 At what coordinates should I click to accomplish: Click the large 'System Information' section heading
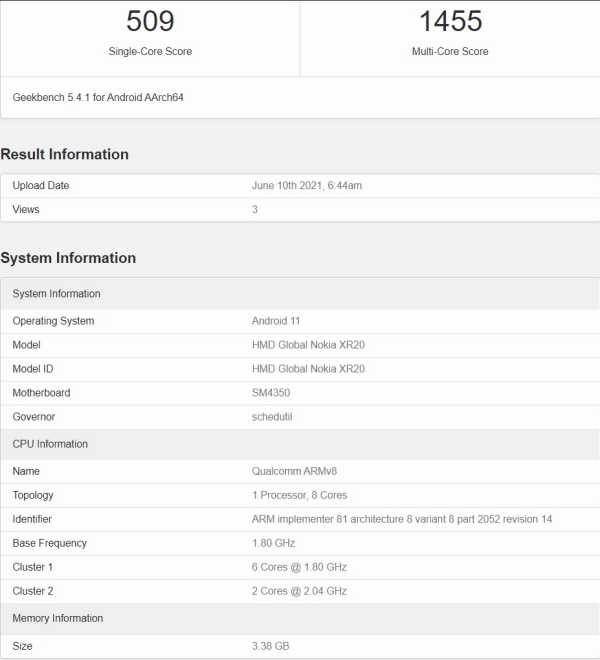tap(68, 258)
